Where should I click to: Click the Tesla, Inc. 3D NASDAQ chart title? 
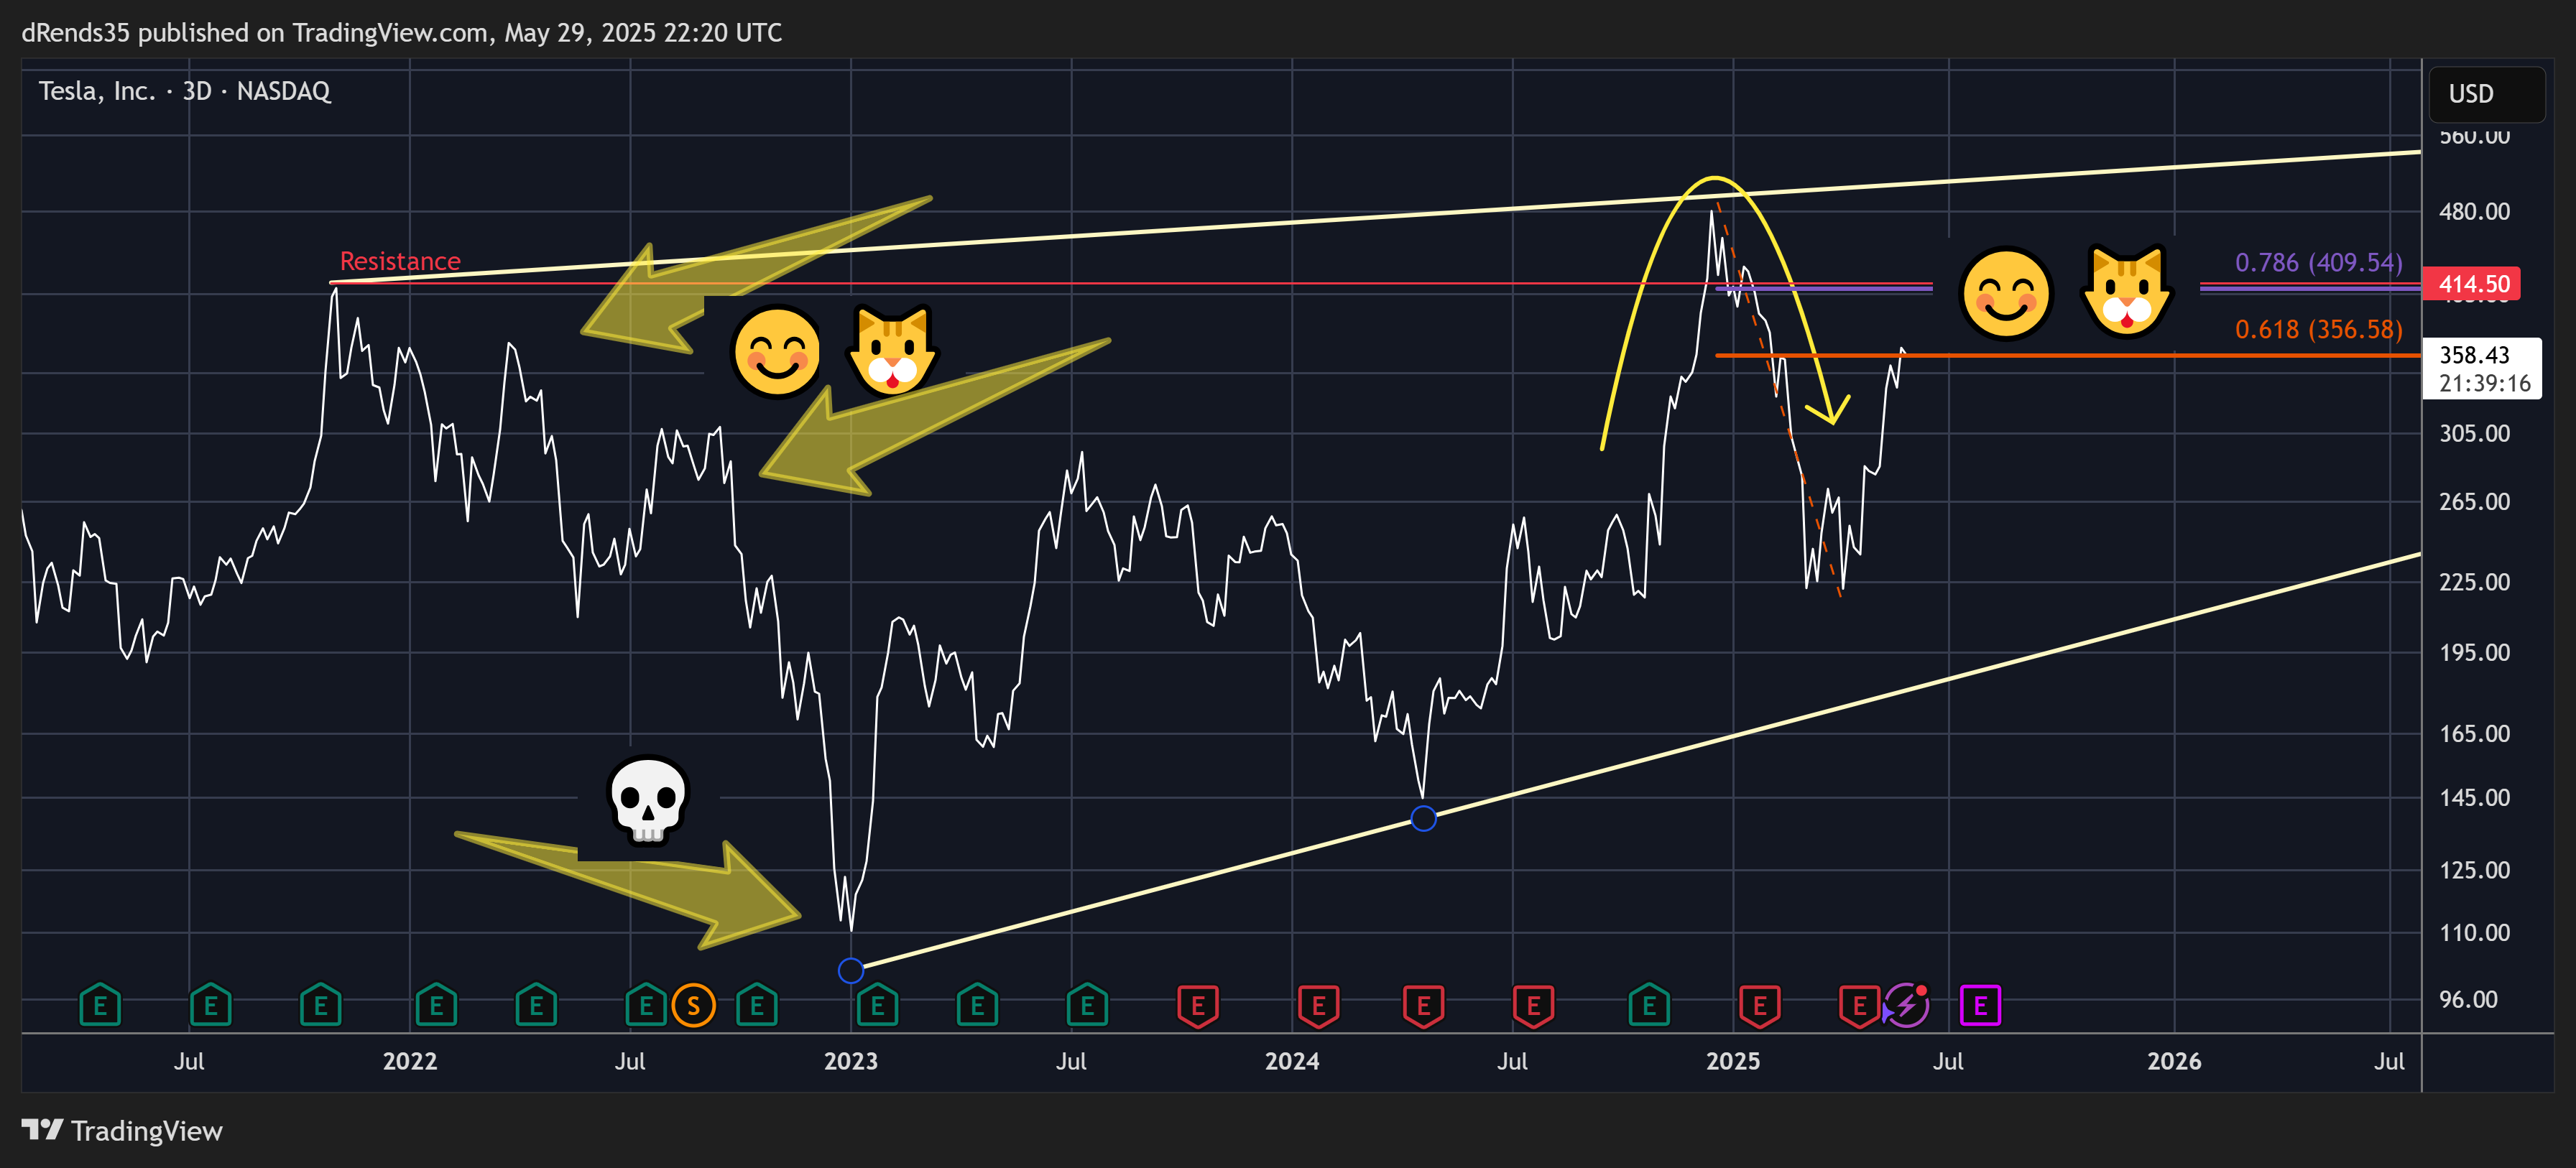click(x=185, y=91)
